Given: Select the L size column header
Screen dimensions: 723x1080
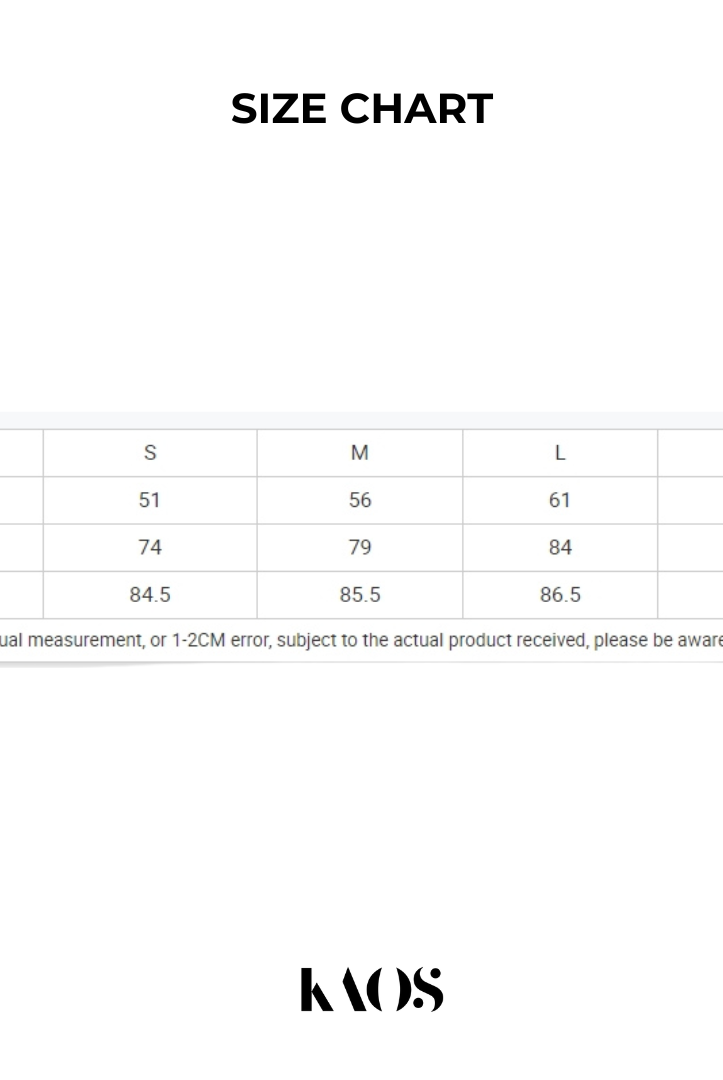Looking at the screenshot, I should point(560,453).
